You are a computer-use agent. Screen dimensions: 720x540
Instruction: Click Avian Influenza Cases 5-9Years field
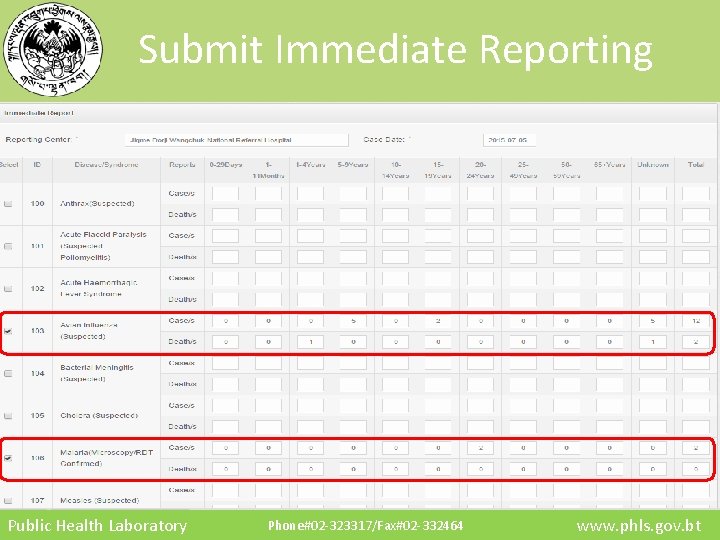(353, 321)
